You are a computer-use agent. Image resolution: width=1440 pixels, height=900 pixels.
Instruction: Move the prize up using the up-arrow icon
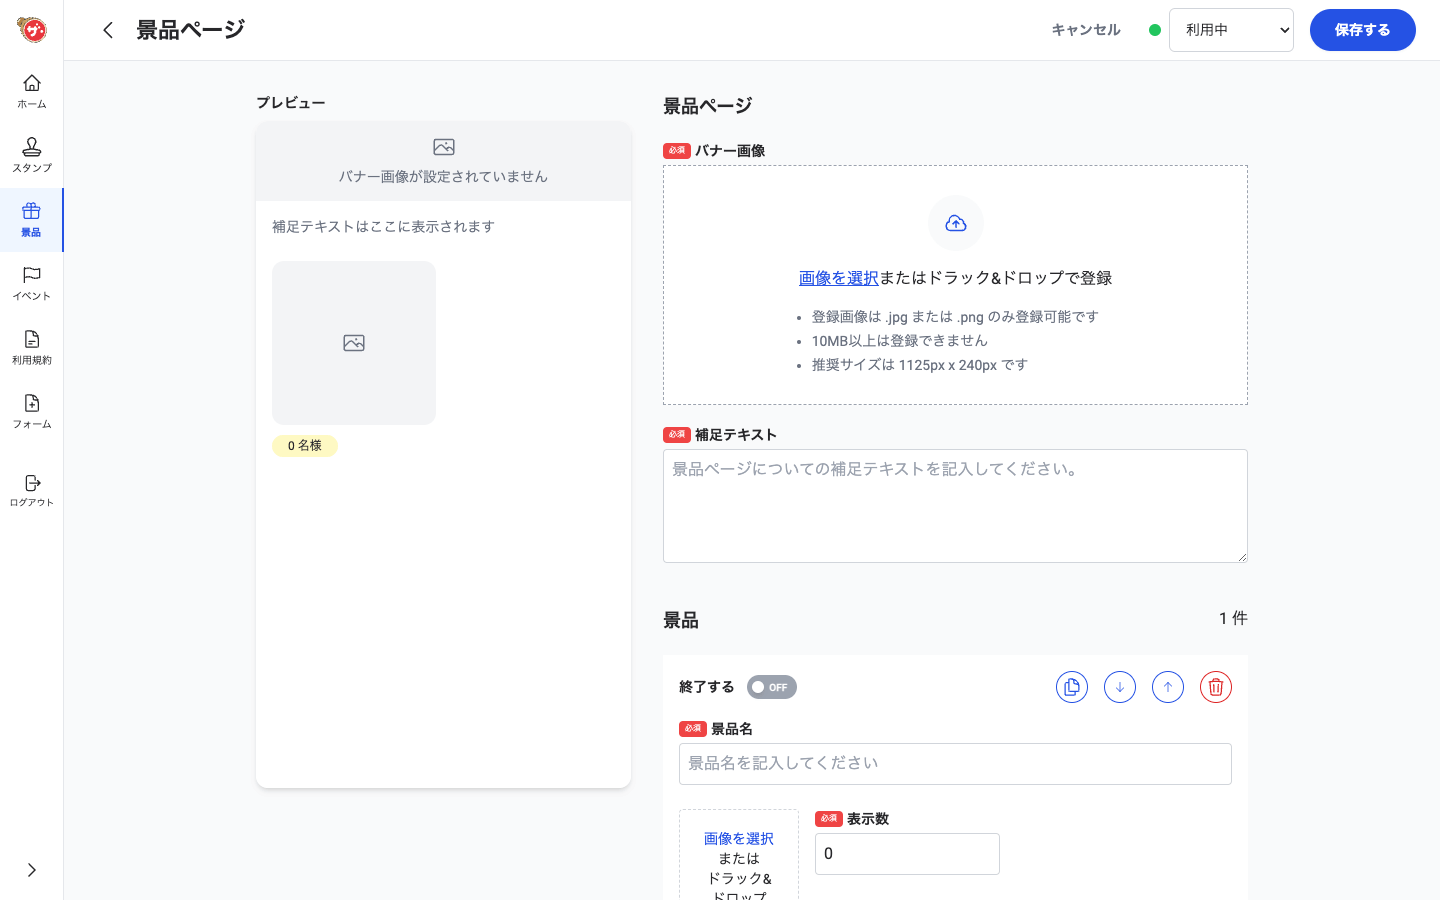coord(1168,687)
